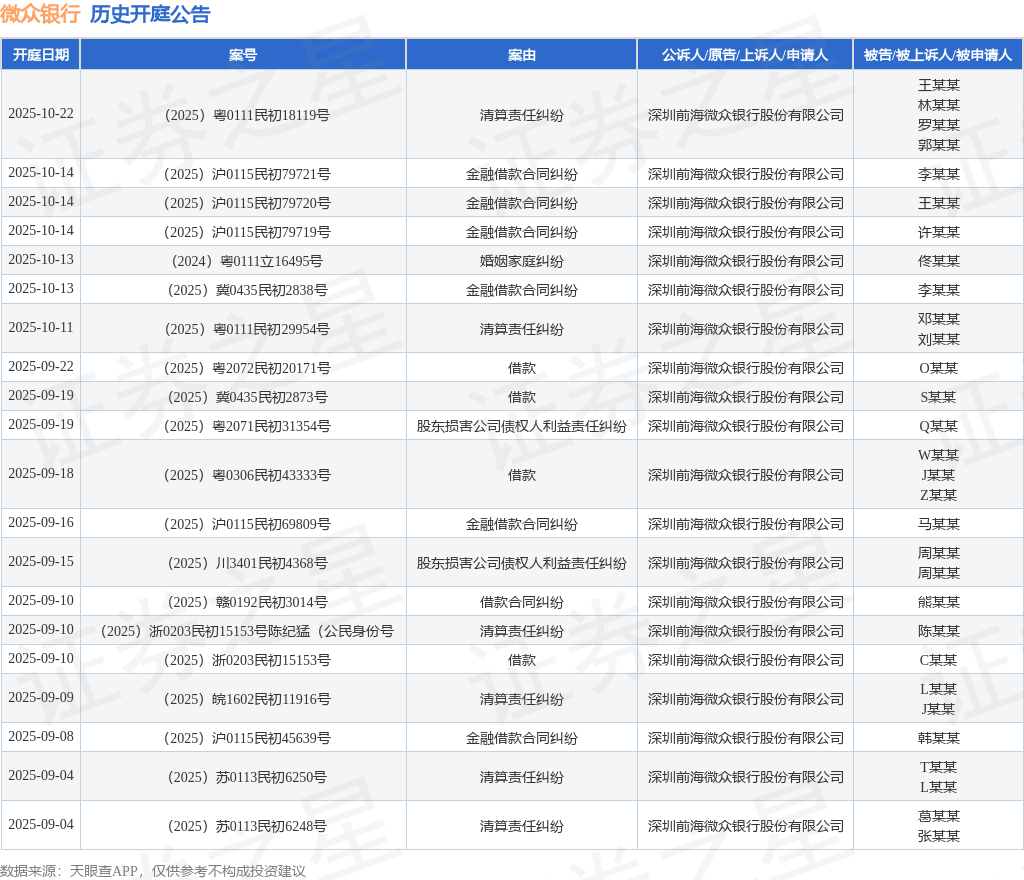This screenshot has width=1024, height=880.
Task: Click defendant O某某
Action: coord(938,368)
